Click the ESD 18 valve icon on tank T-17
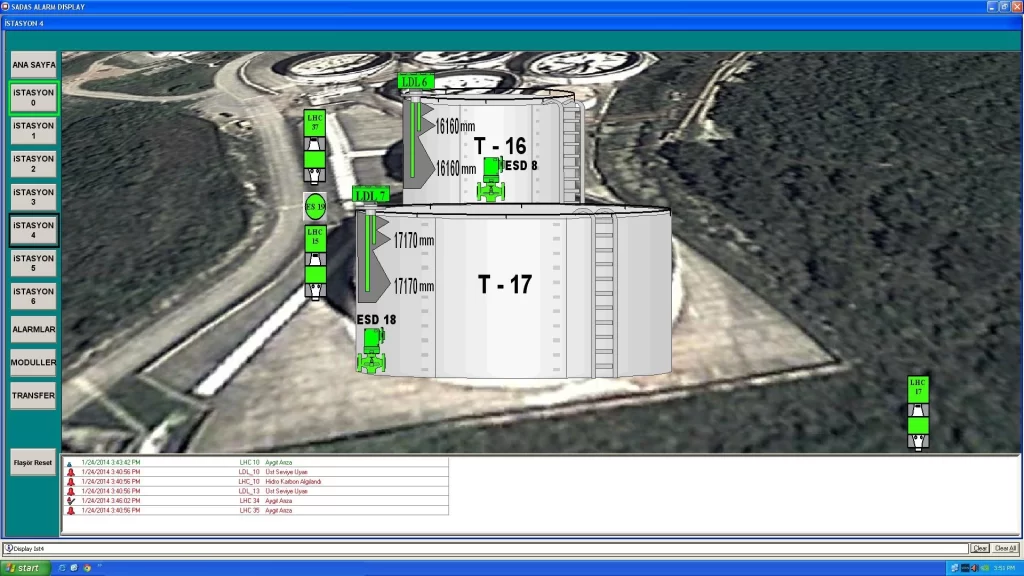 (371, 351)
